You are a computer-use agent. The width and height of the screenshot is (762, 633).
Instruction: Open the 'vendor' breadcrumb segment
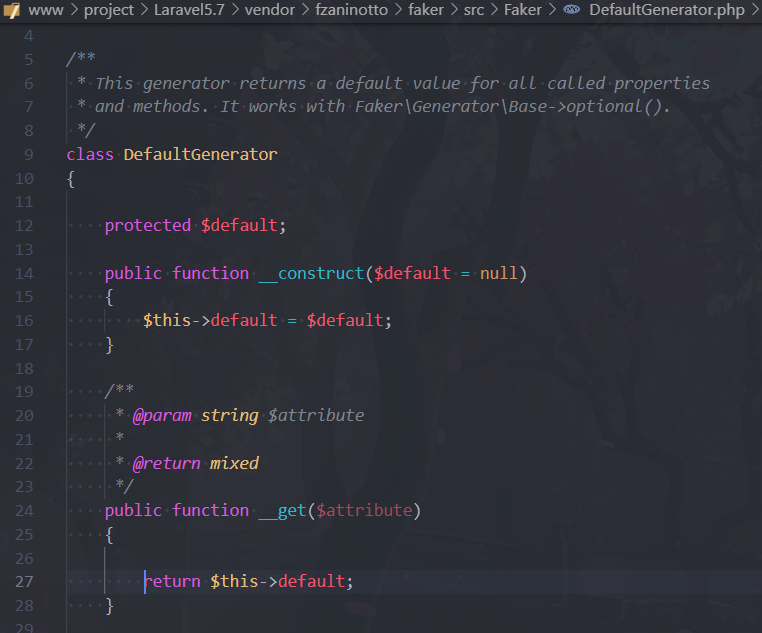[x=270, y=10]
